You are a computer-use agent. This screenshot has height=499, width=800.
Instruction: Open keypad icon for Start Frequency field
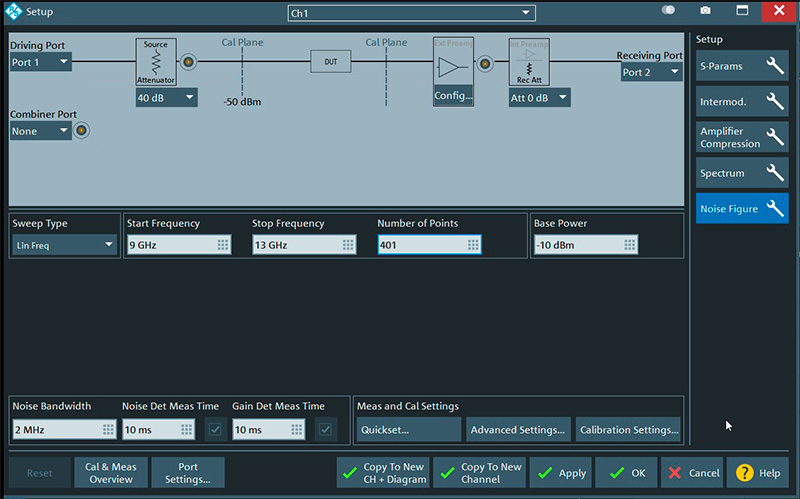pyautogui.click(x=223, y=245)
